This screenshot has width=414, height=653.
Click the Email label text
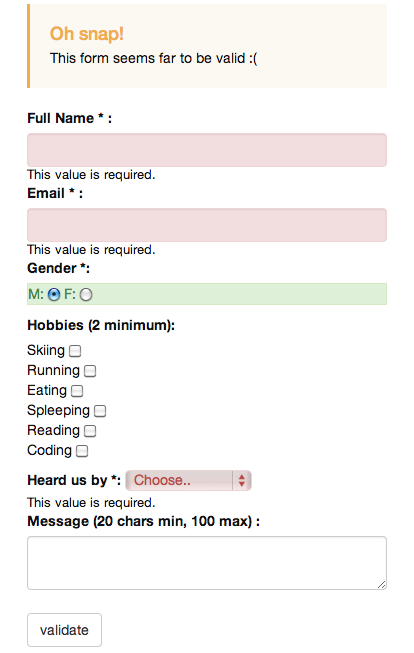[55, 193]
